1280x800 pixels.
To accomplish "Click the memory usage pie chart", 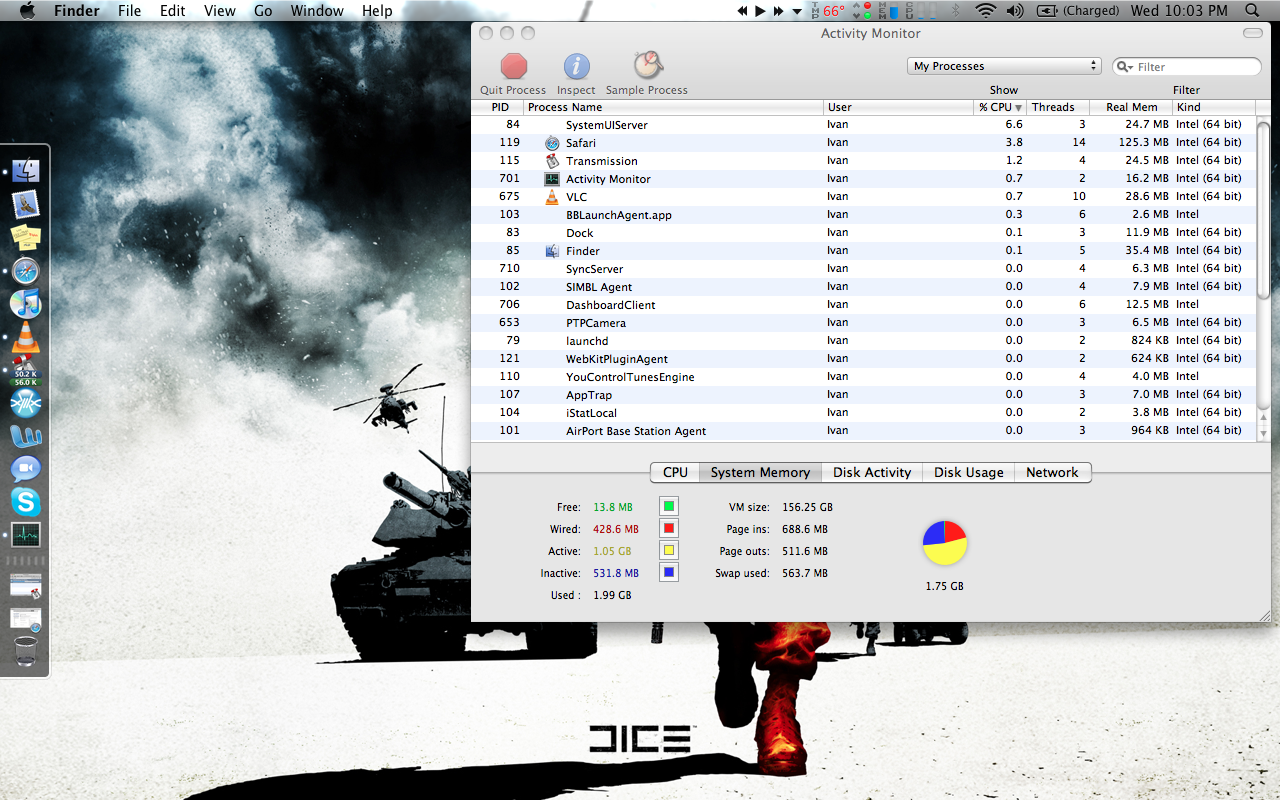I will [x=945, y=543].
